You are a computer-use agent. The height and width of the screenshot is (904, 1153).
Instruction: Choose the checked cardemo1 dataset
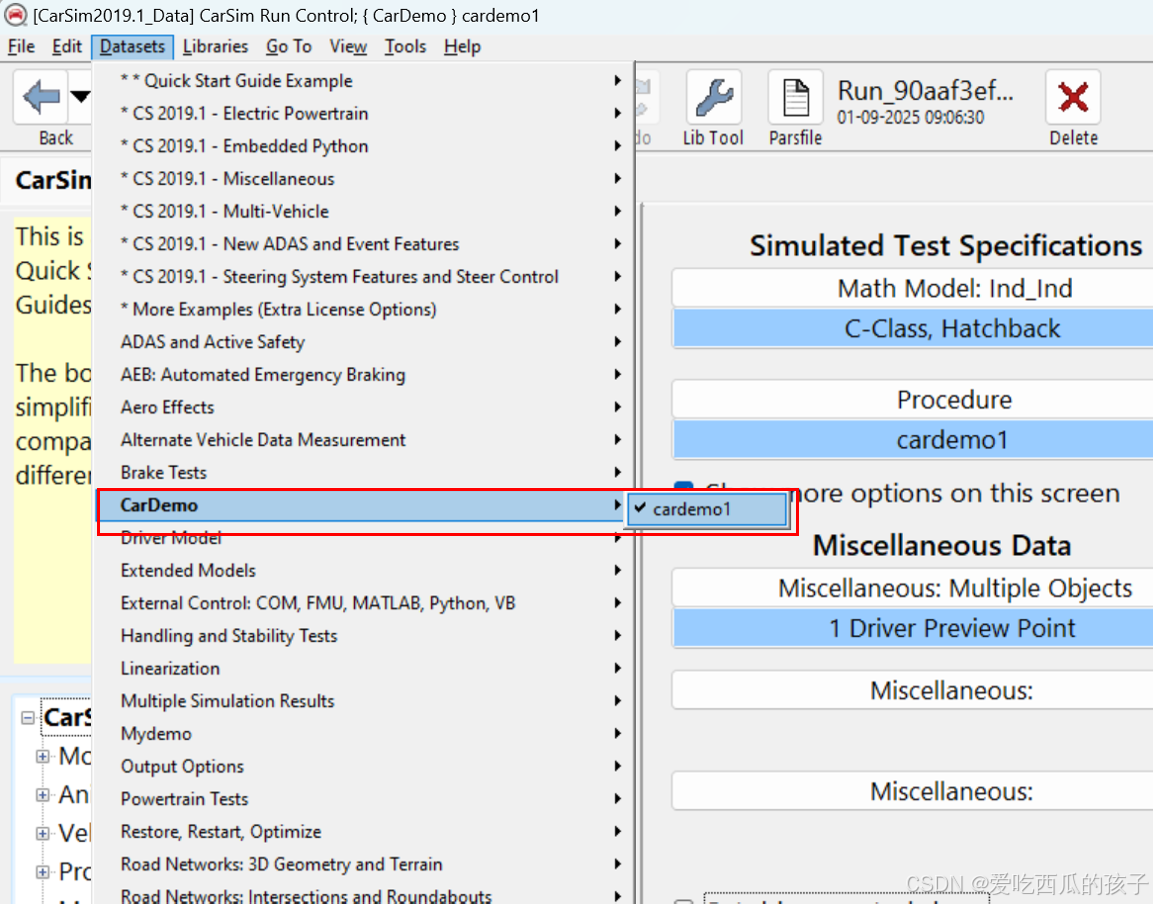707,509
